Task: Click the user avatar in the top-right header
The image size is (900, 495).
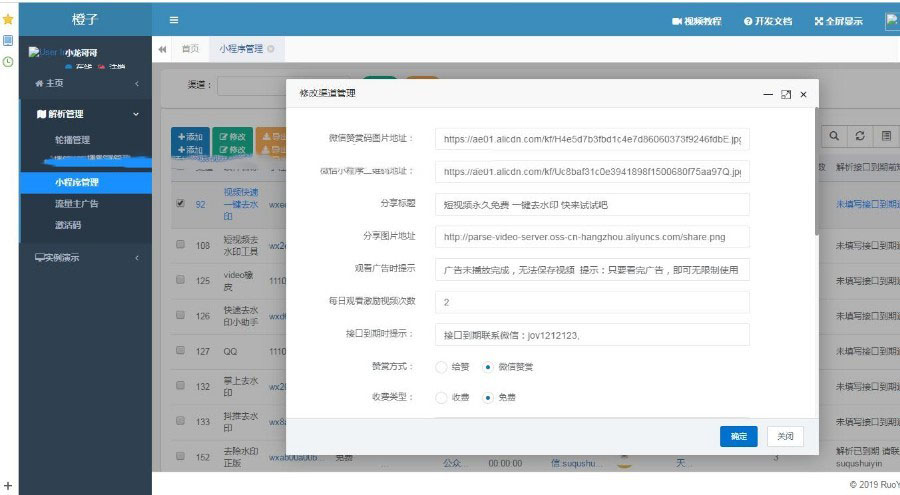Action: click(x=891, y=21)
